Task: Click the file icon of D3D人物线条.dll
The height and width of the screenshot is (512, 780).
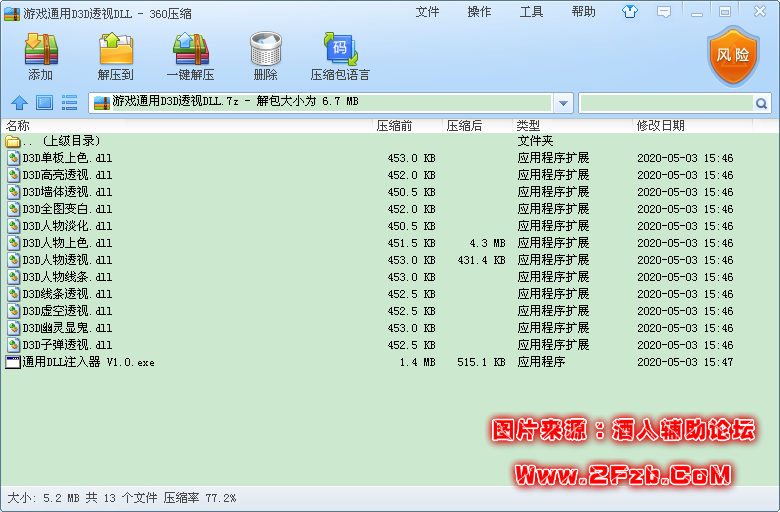Action: tap(13, 277)
